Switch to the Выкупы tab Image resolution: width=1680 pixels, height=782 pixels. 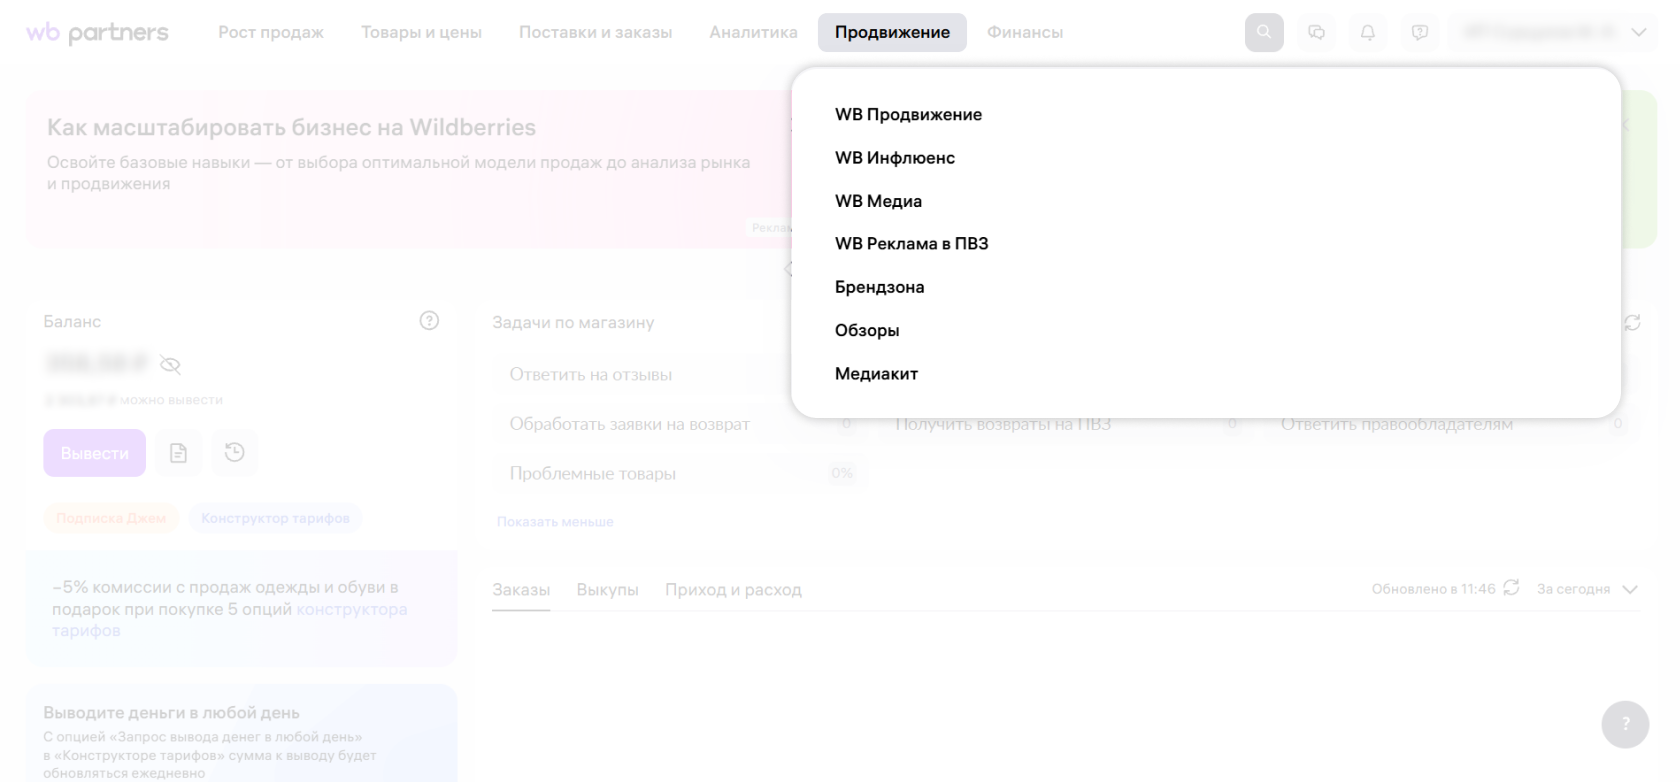tap(607, 589)
